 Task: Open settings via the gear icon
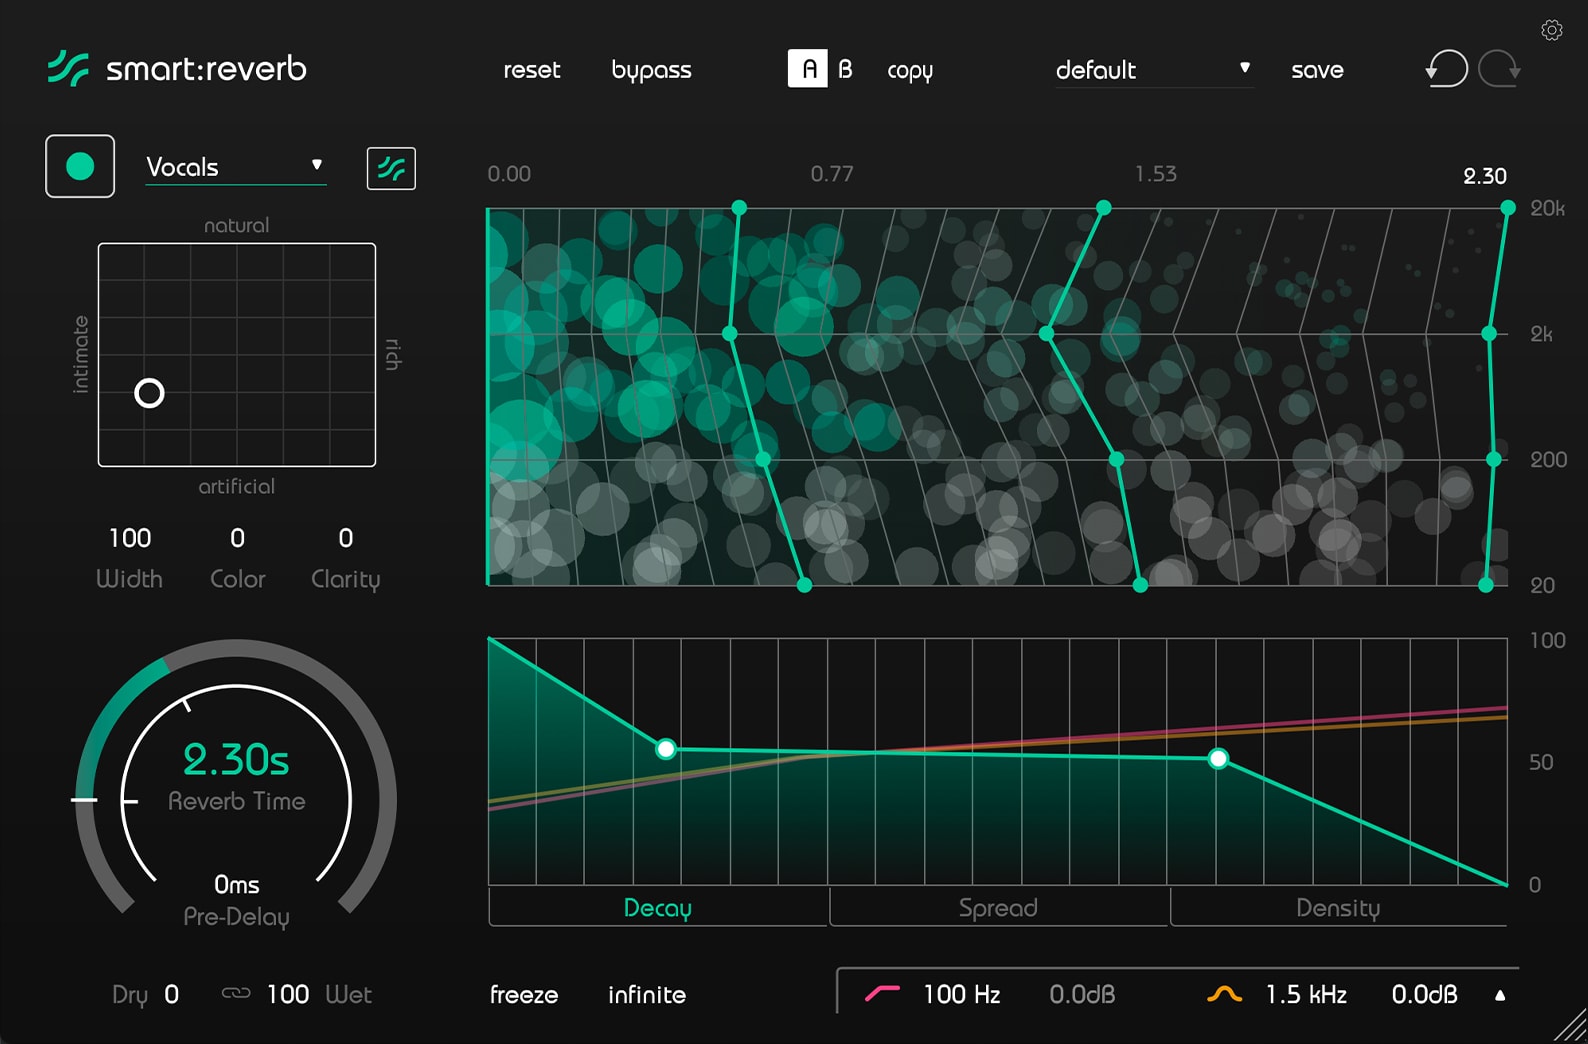(1552, 30)
